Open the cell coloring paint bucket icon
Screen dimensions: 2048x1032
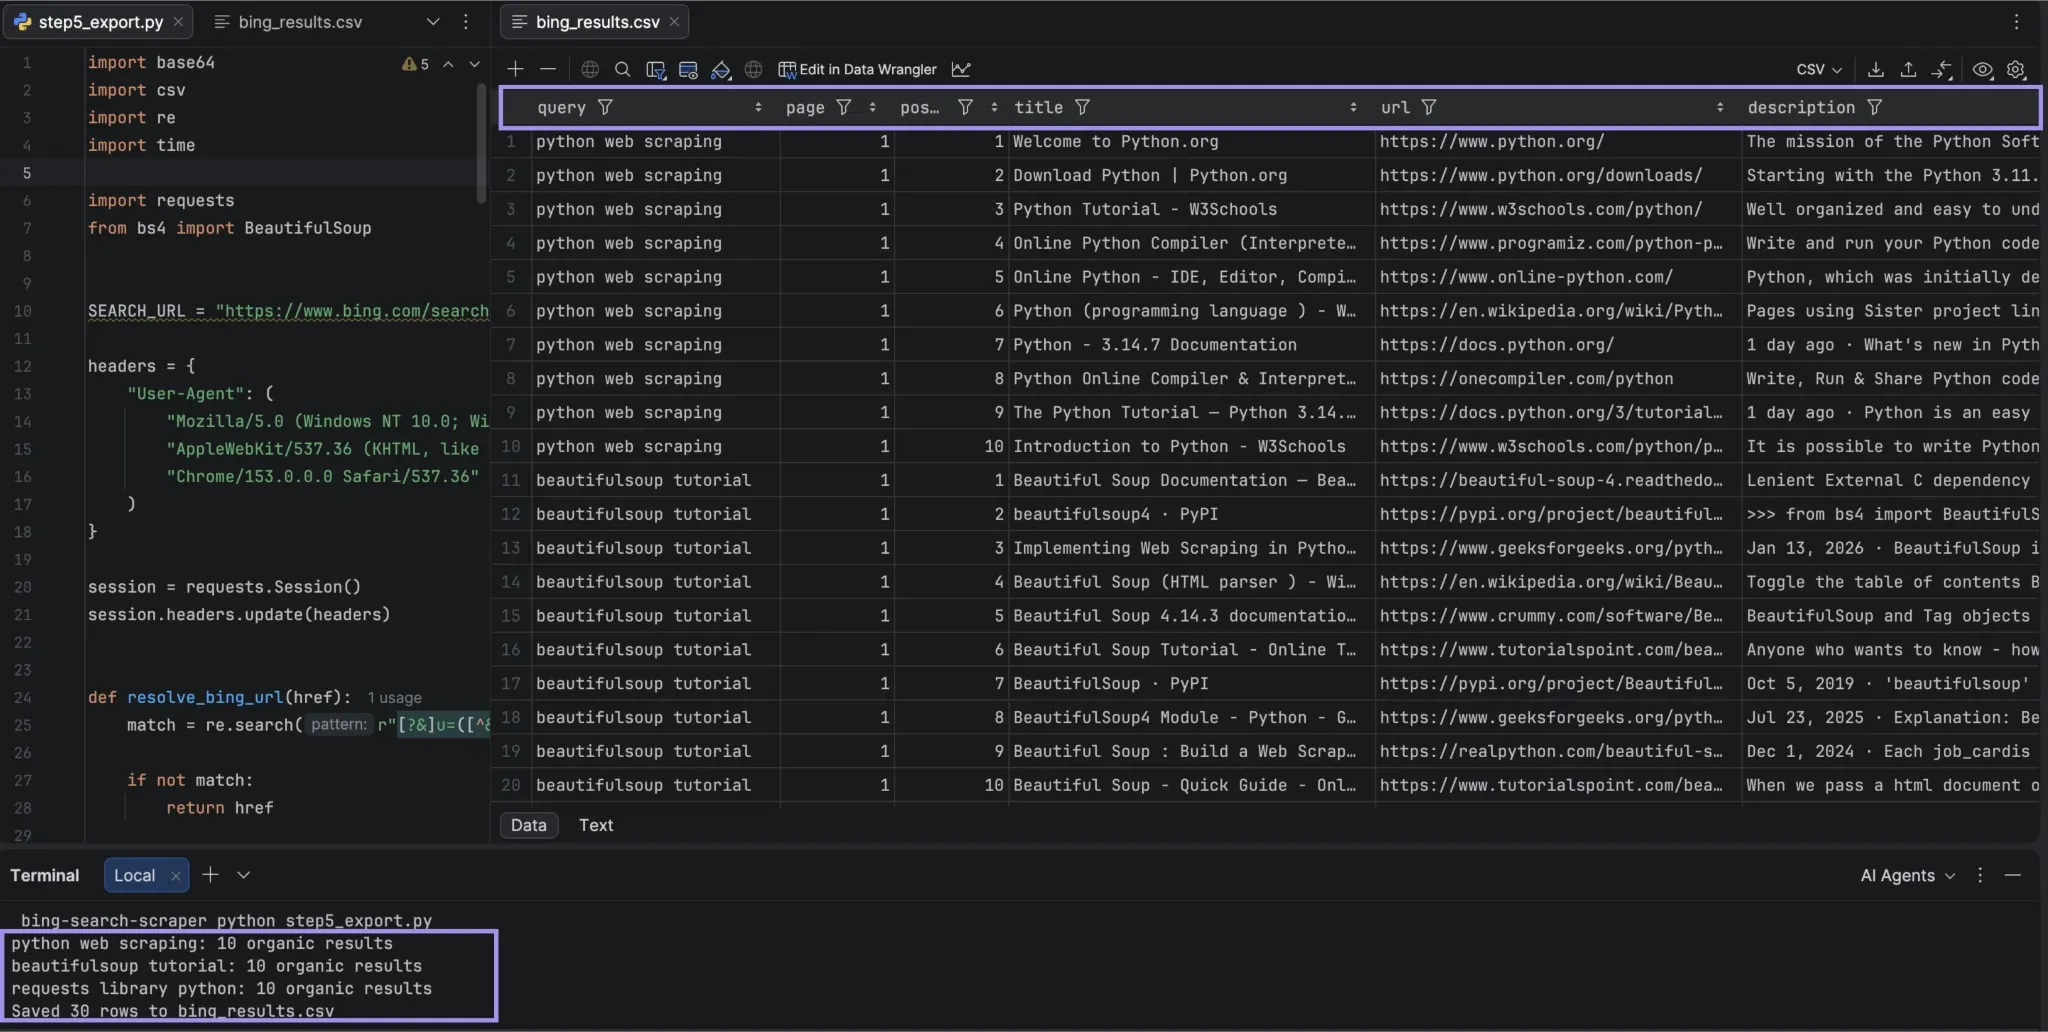pos(721,69)
